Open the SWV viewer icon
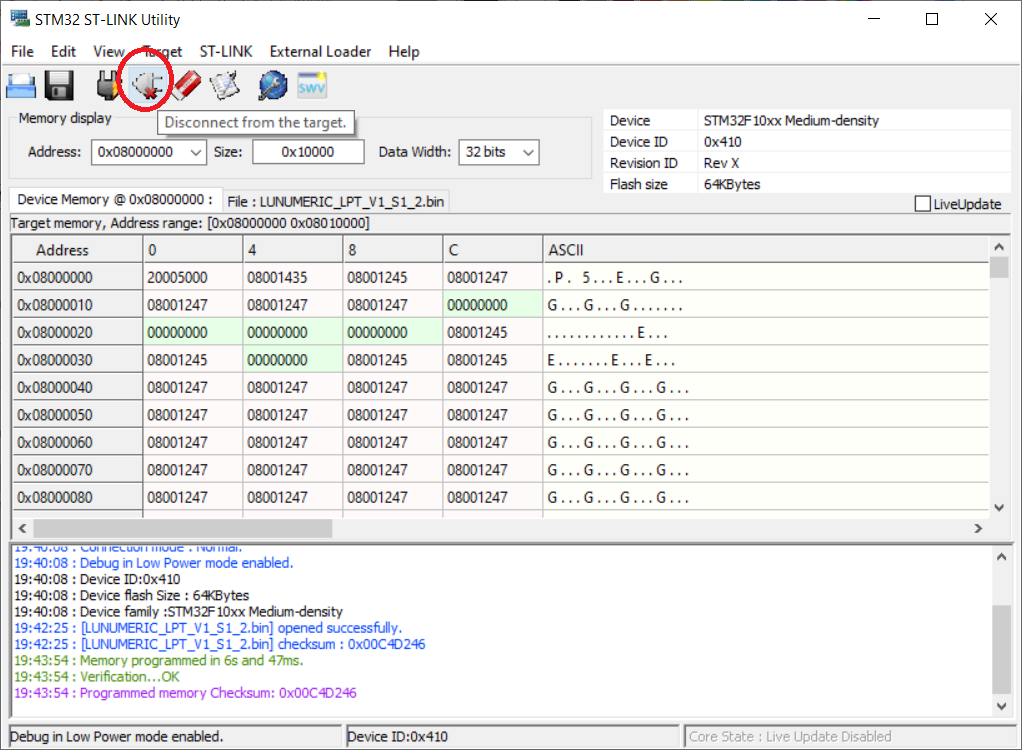The width and height of the screenshot is (1022, 750). coord(312,86)
